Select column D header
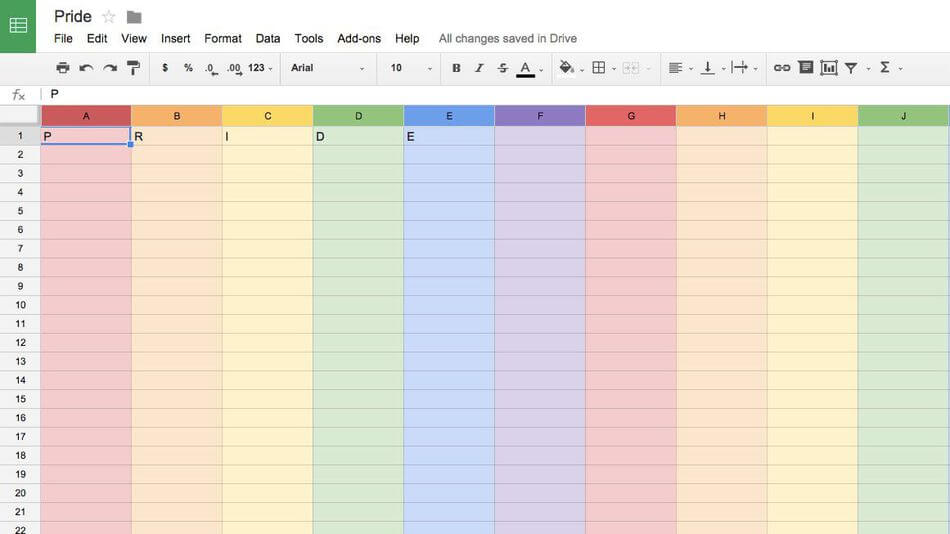The width and height of the screenshot is (950, 534). [359, 116]
